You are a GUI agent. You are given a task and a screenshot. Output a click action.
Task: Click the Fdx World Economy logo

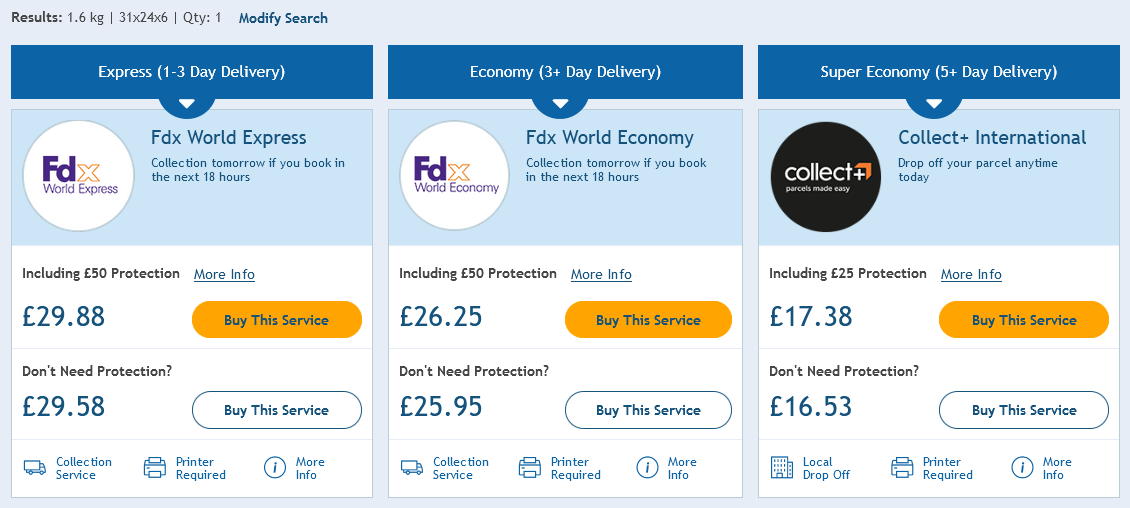pos(455,176)
